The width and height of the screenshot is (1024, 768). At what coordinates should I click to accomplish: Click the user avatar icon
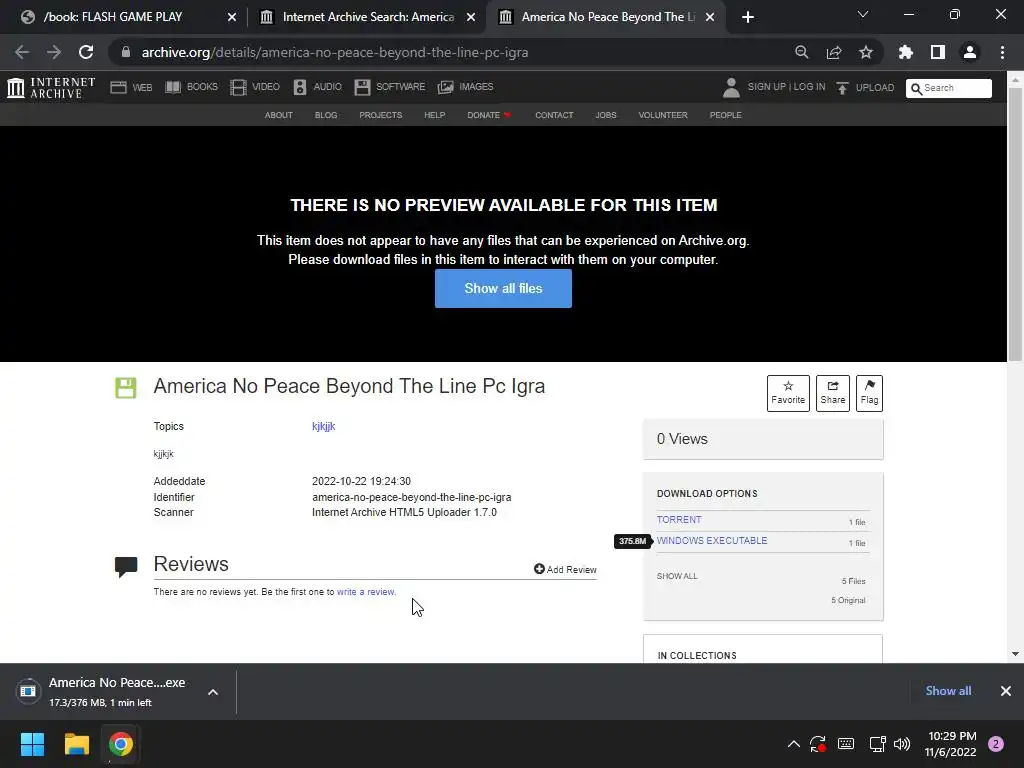(x=731, y=88)
